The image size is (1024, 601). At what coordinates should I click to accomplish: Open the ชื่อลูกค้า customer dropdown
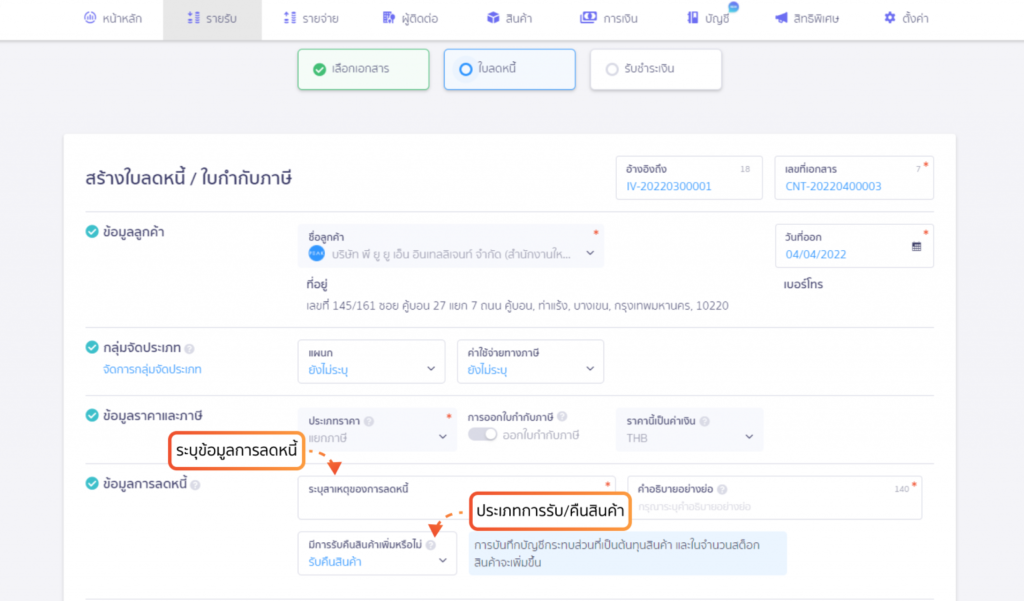(451, 246)
